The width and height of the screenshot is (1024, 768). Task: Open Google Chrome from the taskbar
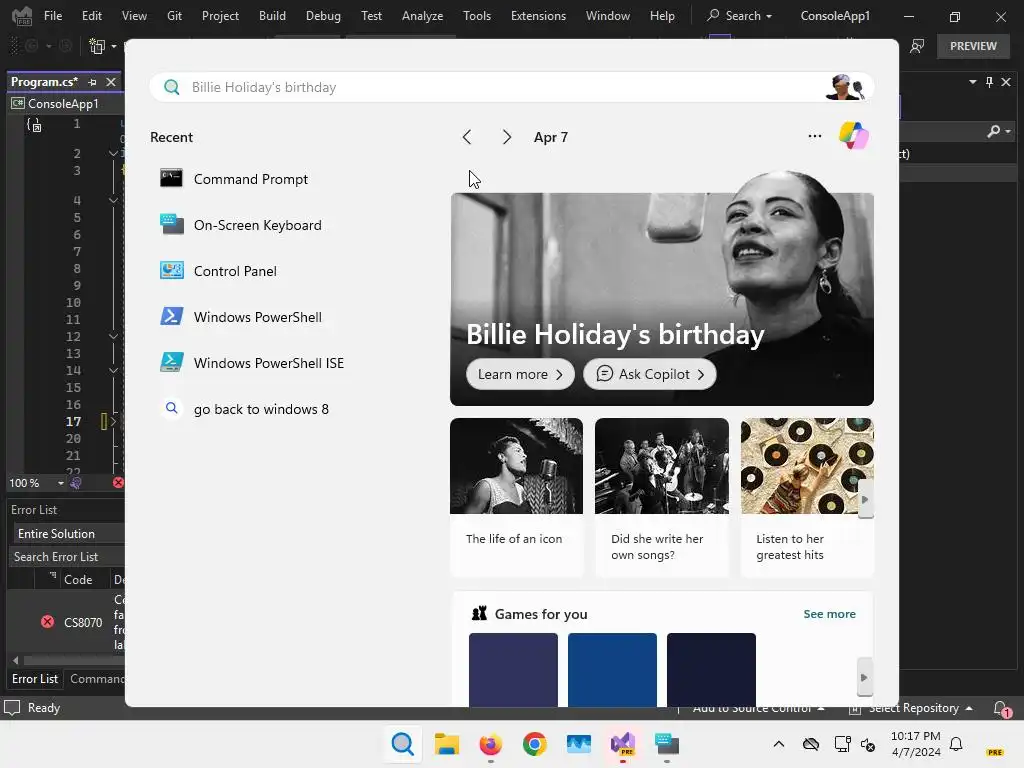[x=534, y=744]
